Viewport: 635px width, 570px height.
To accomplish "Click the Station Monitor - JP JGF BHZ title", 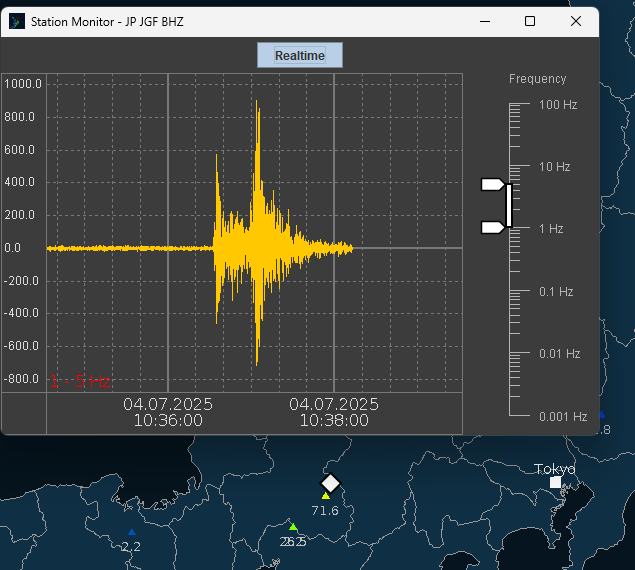I will coord(107,21).
